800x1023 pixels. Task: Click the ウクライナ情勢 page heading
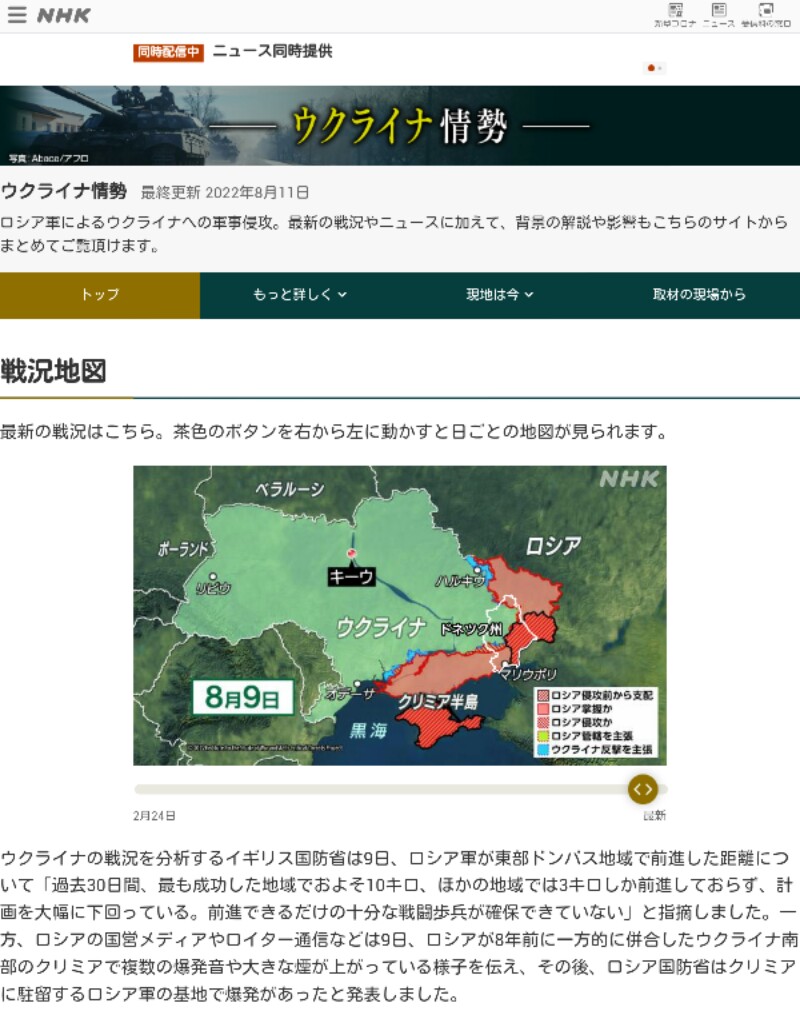click(64, 191)
